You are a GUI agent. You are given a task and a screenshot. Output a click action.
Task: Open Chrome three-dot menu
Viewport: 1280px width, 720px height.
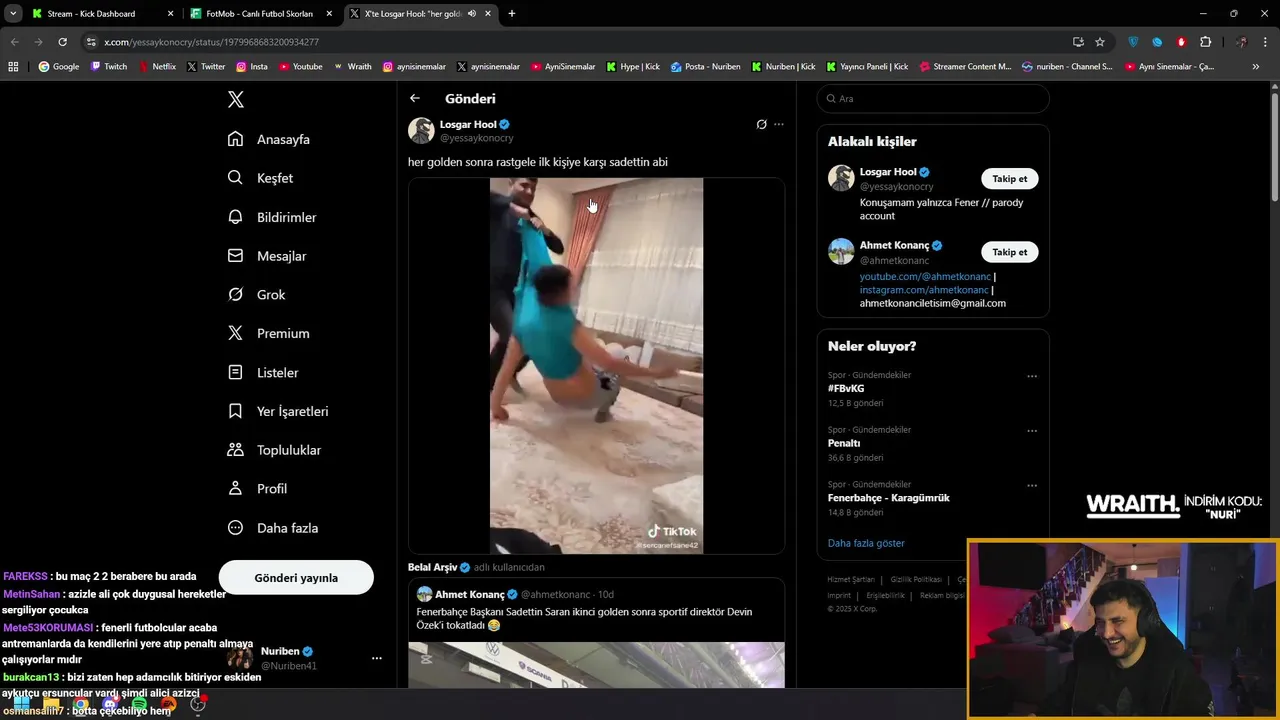(x=1266, y=42)
